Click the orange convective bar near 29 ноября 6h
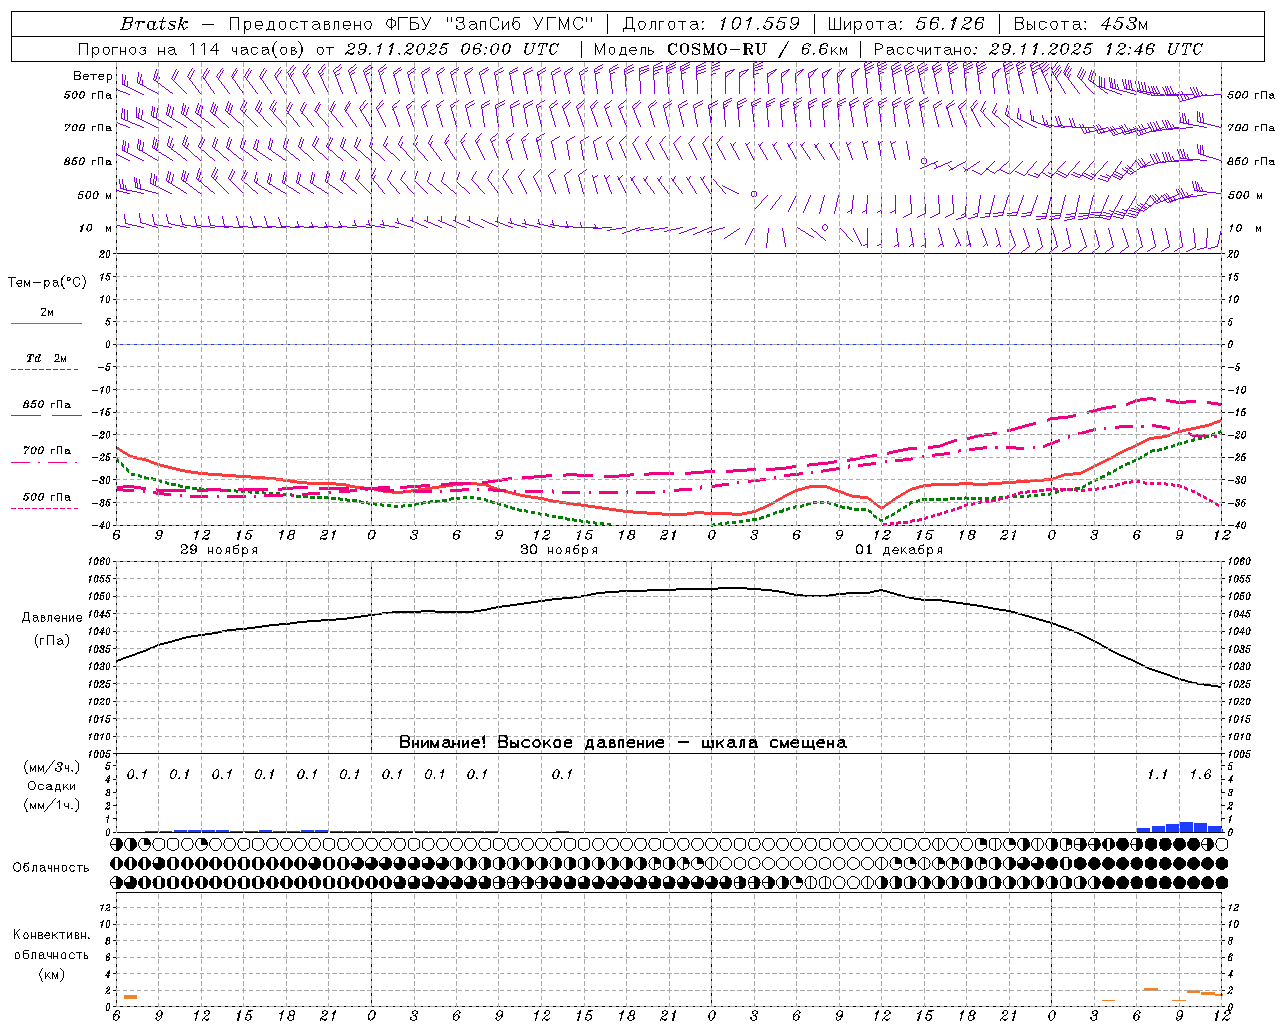Screen dimensions: 1280x1024 click(130, 997)
